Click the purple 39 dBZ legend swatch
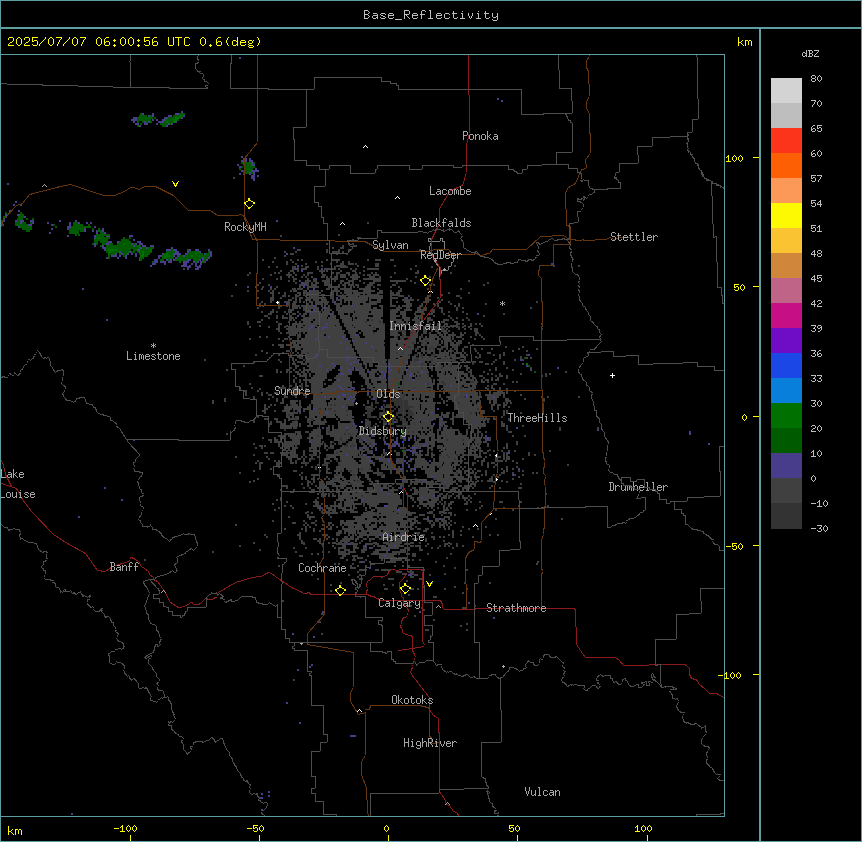This screenshot has width=862, height=842. (x=786, y=340)
